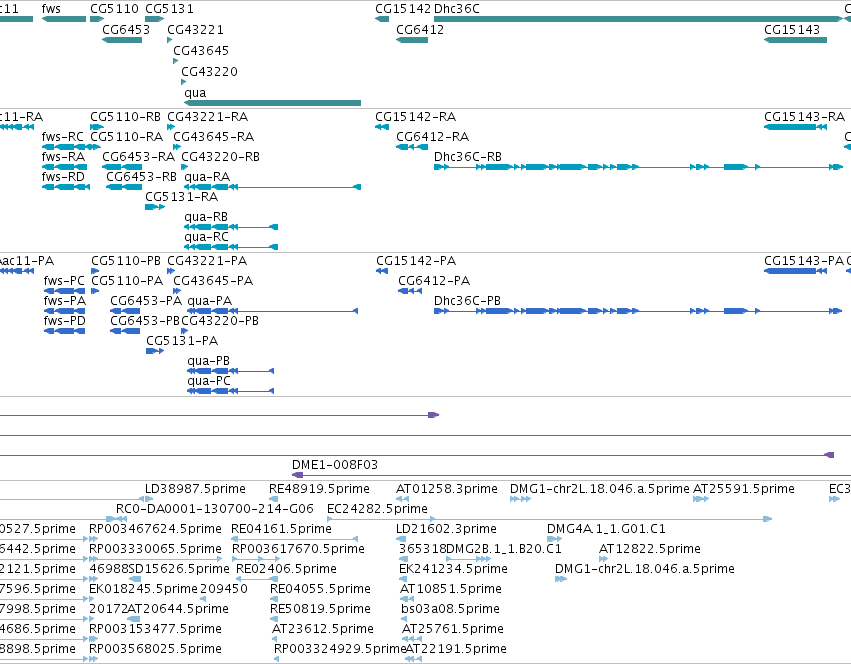Viewport: 851px width, 664px height.
Task: Click protein CG6453-PA
Action: click(125, 311)
